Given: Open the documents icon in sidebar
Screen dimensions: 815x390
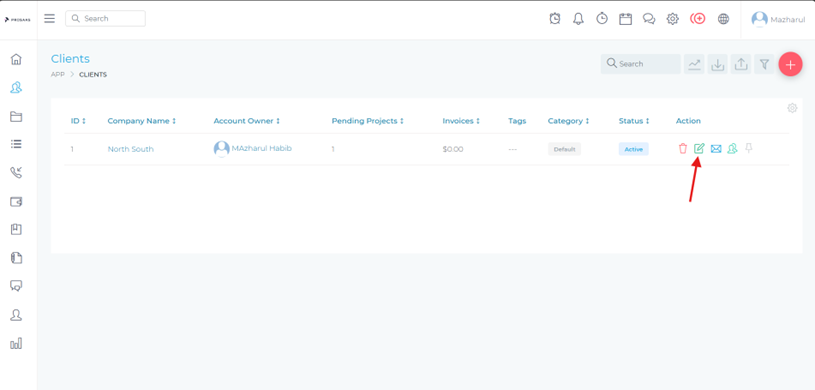Looking at the screenshot, I should [x=16, y=258].
